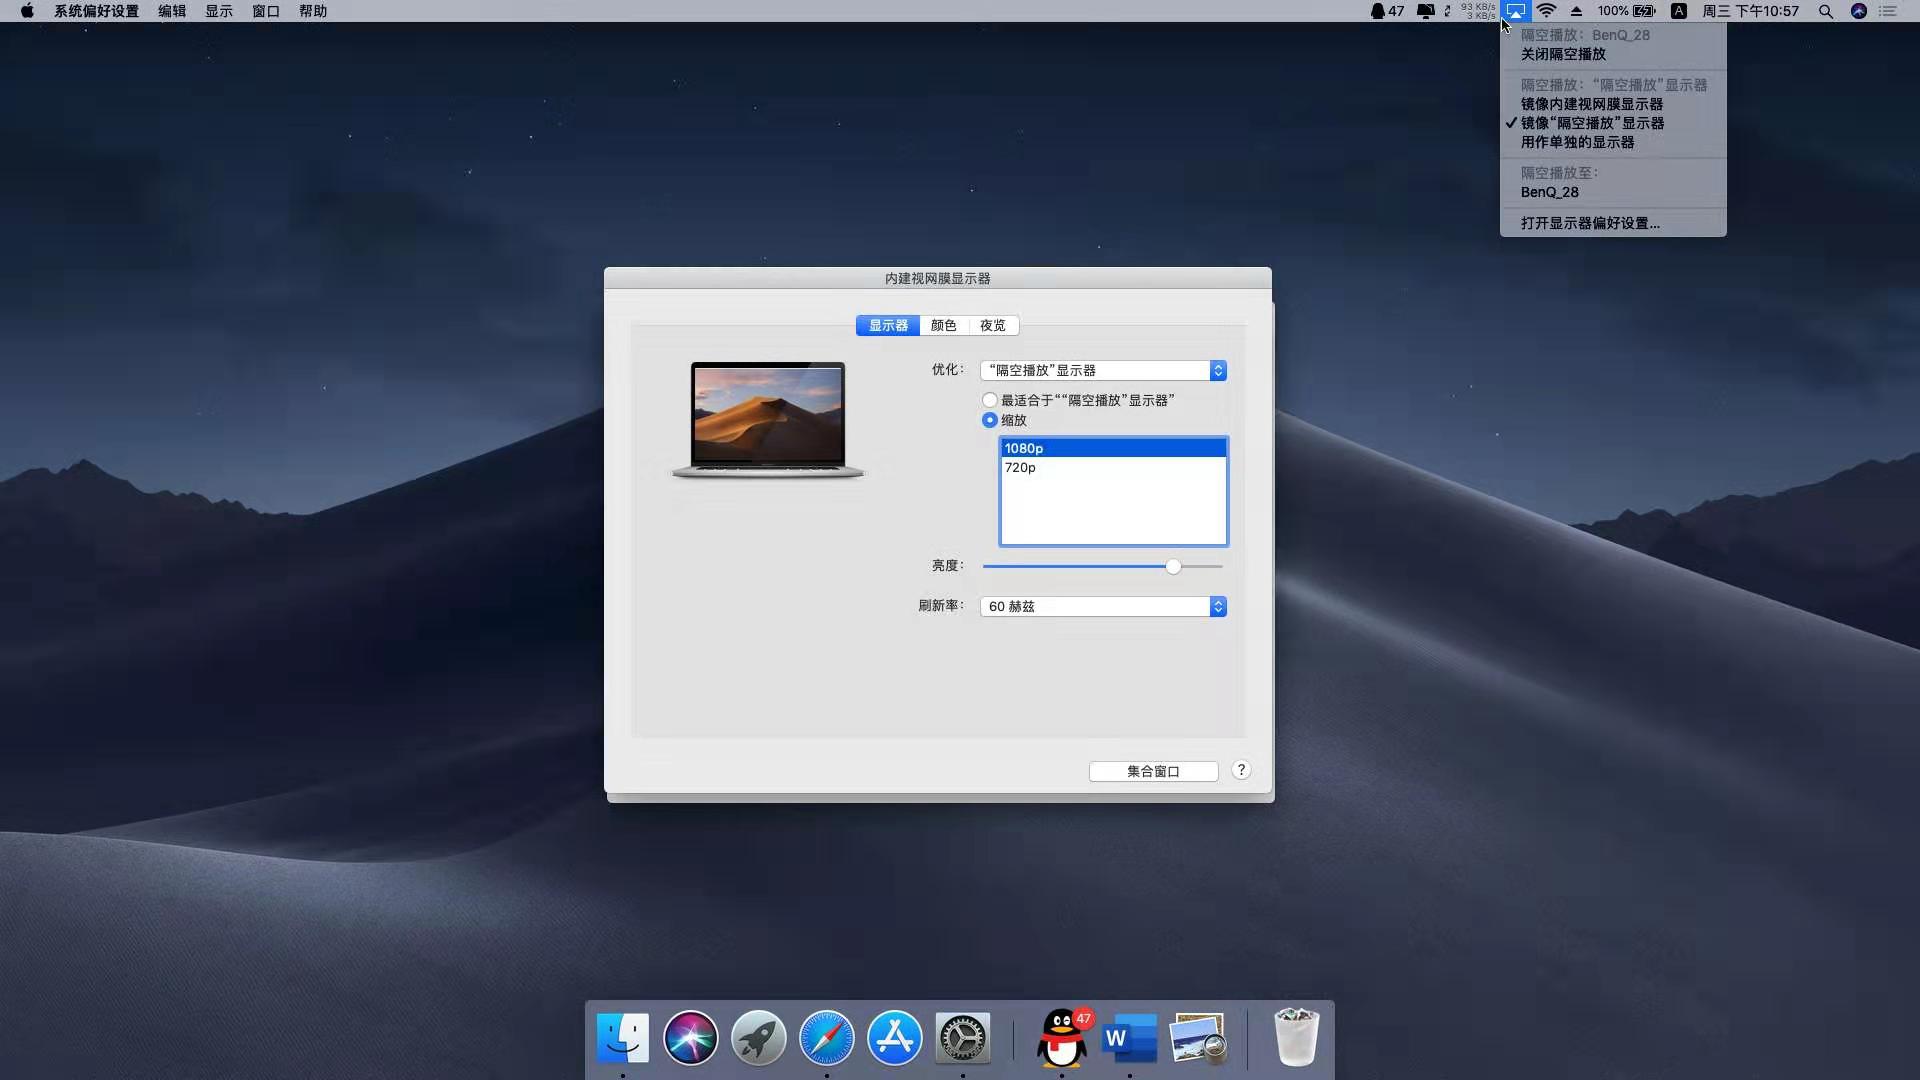
Task: Open QQ penguin icon in Dock
Action: [1062, 1038]
